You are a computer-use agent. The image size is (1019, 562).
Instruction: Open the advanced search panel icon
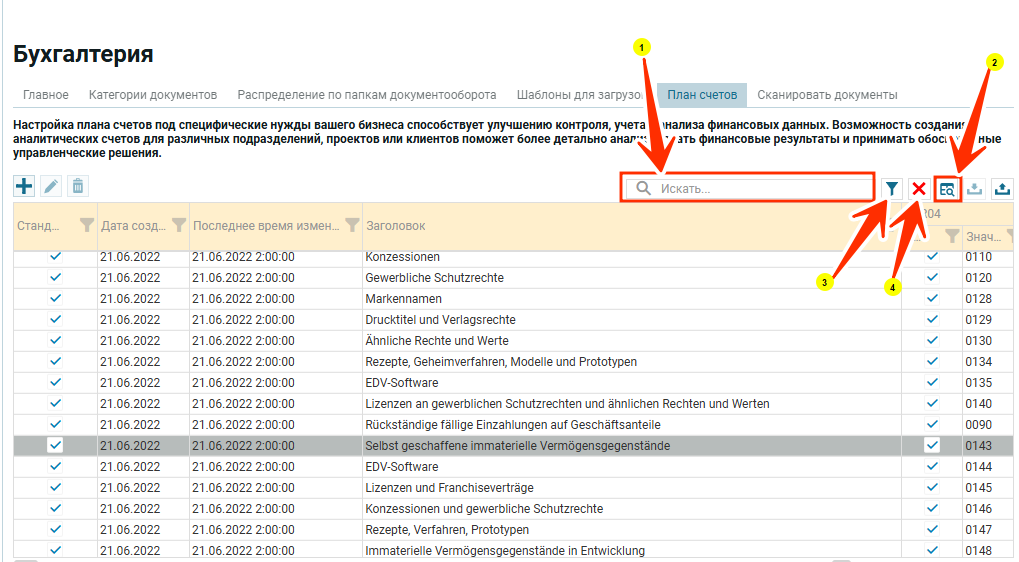point(948,188)
